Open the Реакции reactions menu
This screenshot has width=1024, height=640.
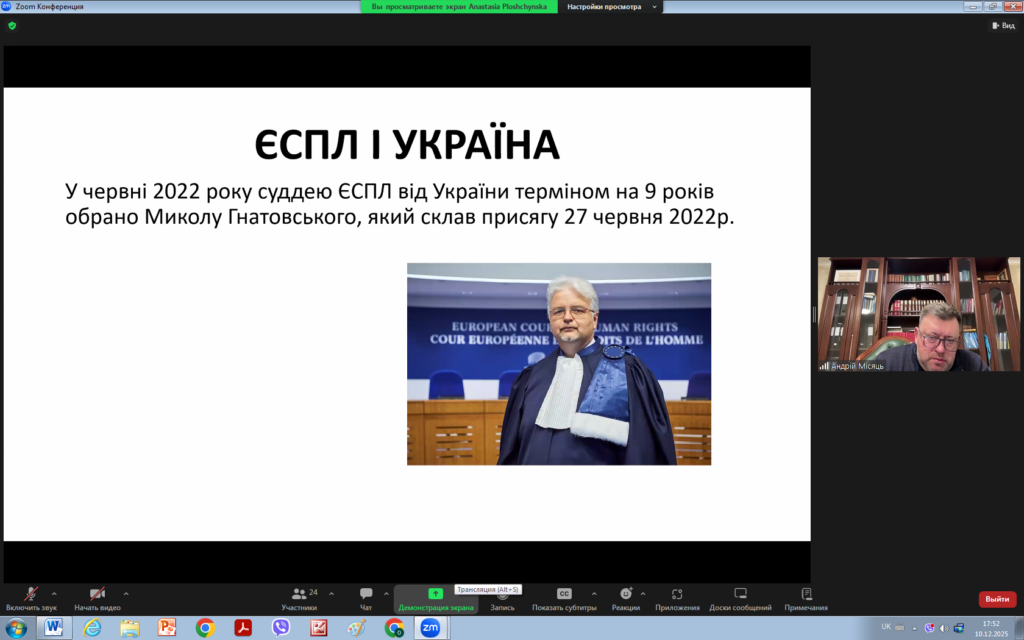(x=626, y=597)
